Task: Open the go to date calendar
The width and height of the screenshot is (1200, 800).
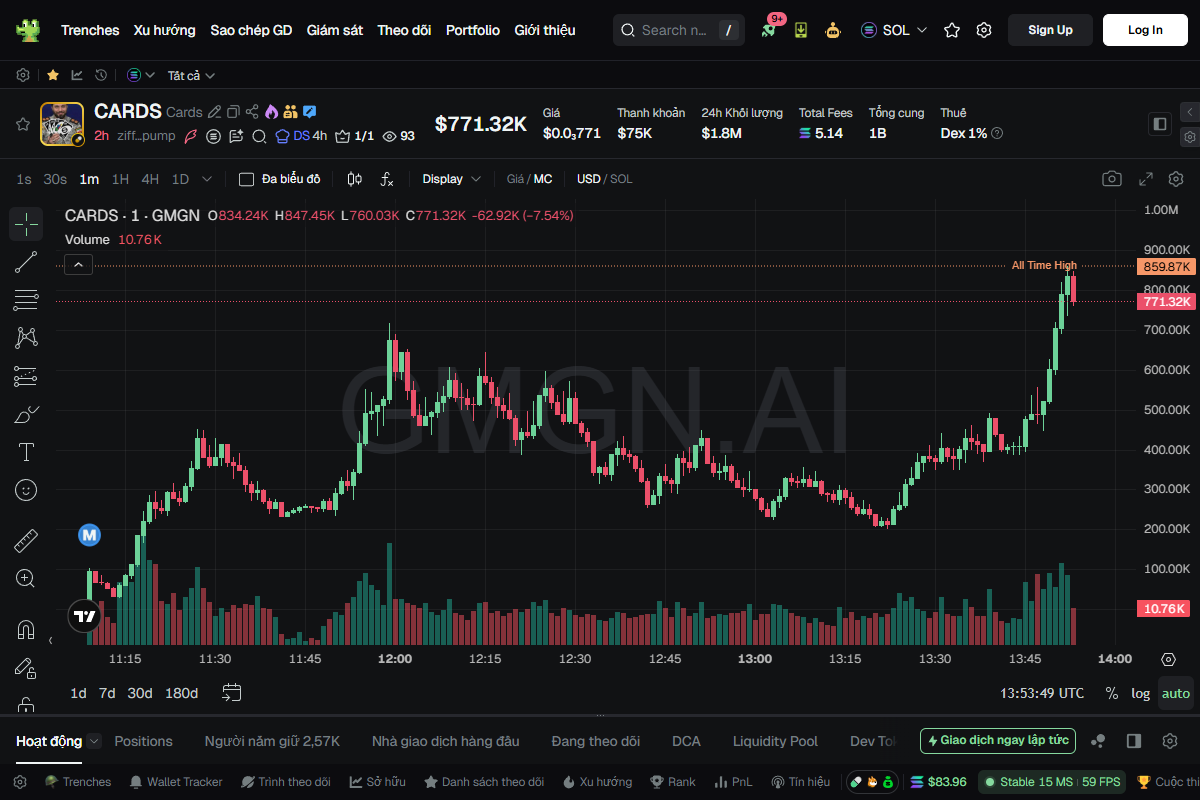Action: click(232, 693)
